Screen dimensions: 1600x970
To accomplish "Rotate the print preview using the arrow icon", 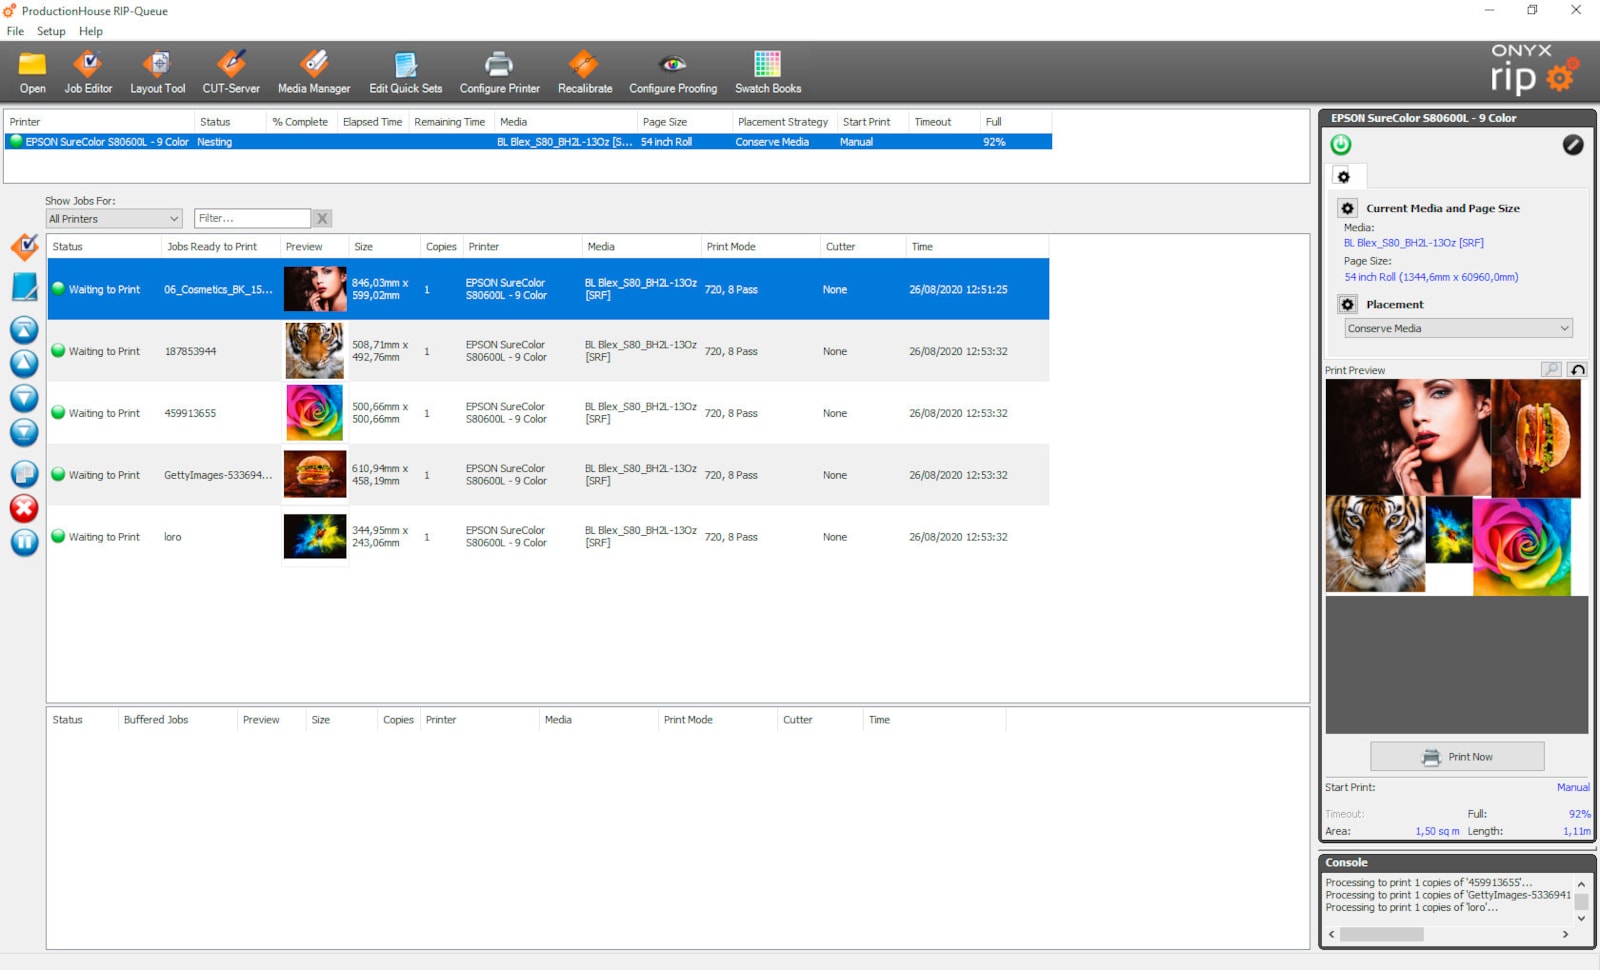I will click(x=1577, y=370).
